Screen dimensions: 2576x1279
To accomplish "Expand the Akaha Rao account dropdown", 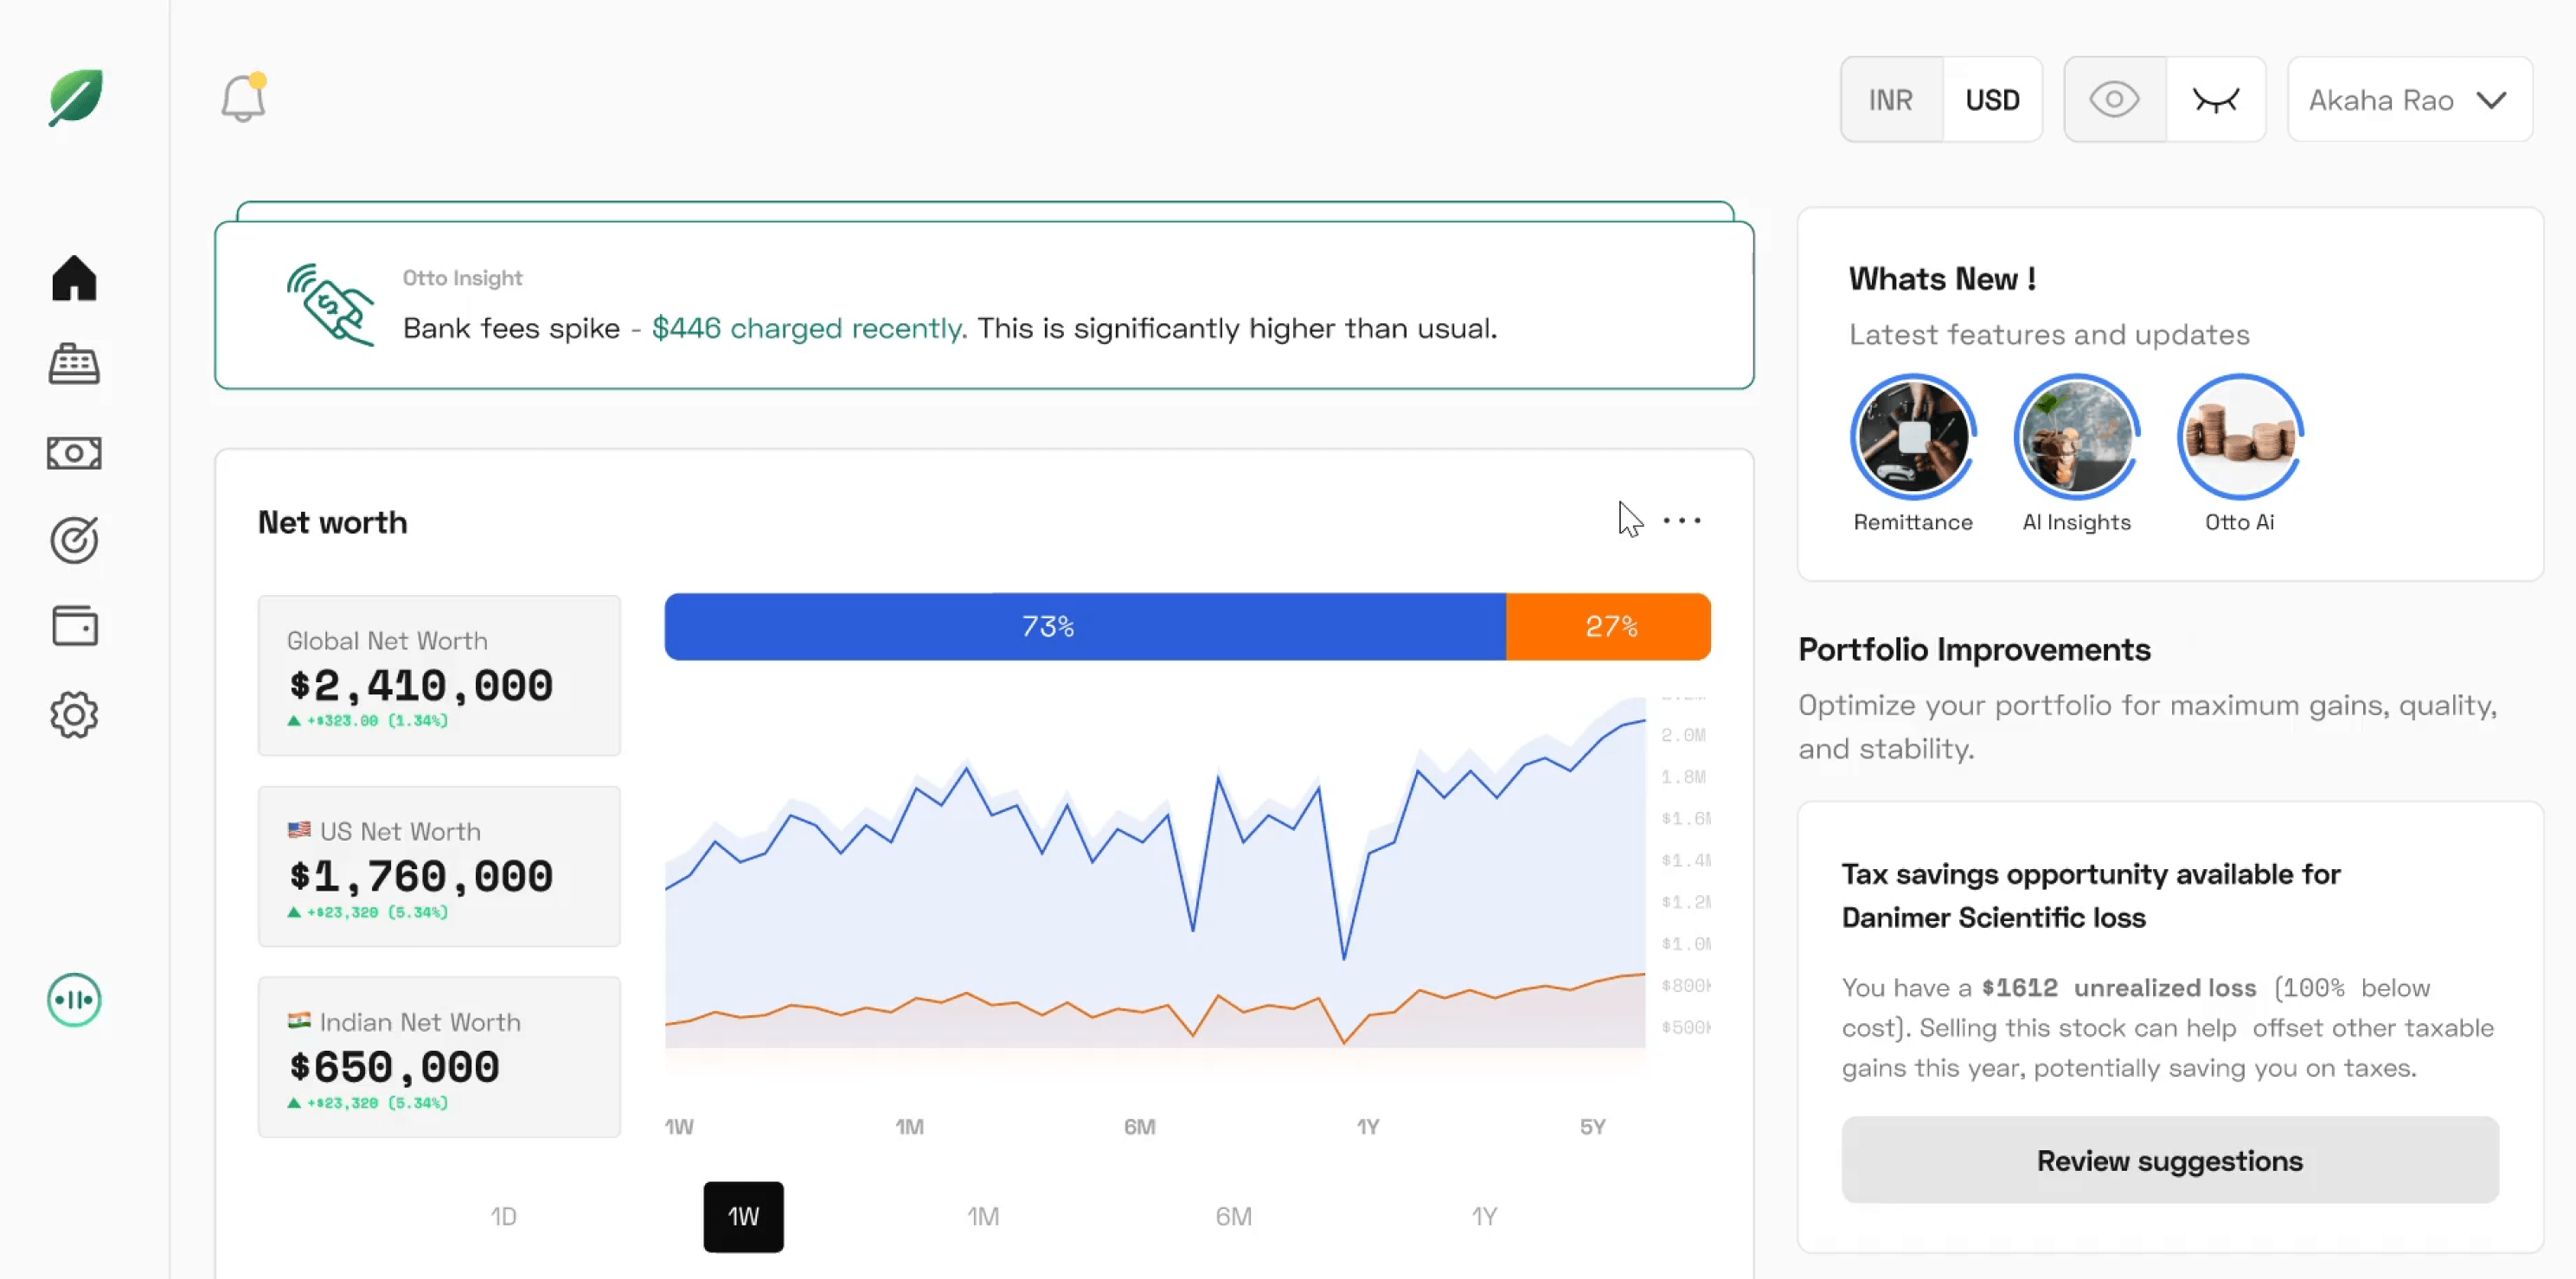I will click(2409, 100).
